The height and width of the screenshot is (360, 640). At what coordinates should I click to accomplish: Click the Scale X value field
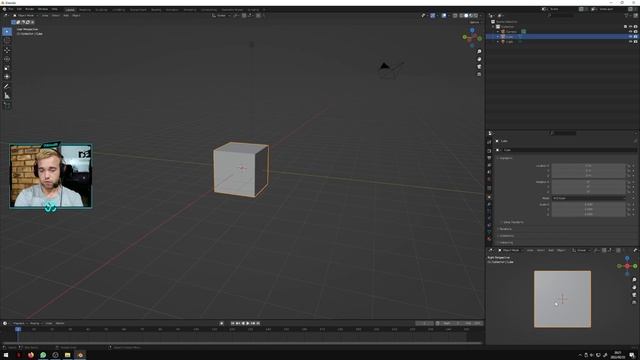tap(588, 204)
